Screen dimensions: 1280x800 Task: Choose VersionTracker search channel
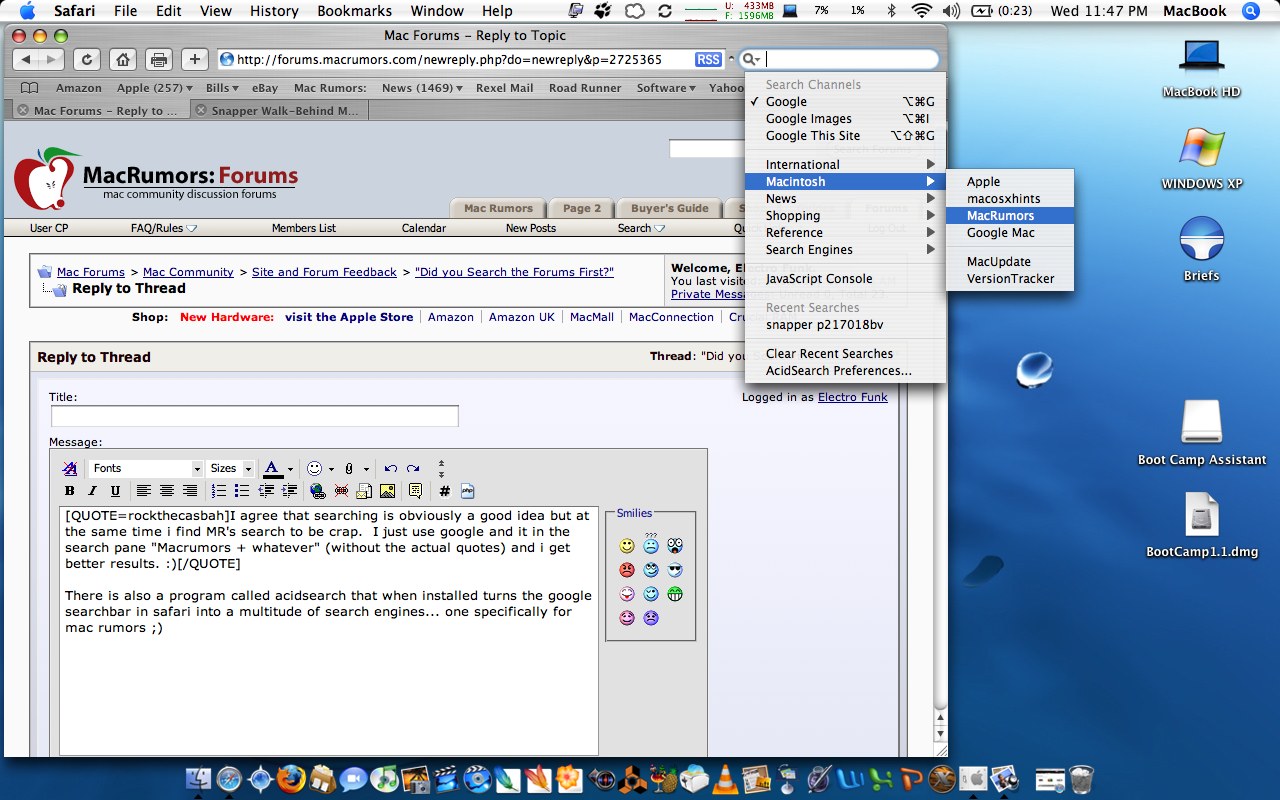[x=1010, y=279]
